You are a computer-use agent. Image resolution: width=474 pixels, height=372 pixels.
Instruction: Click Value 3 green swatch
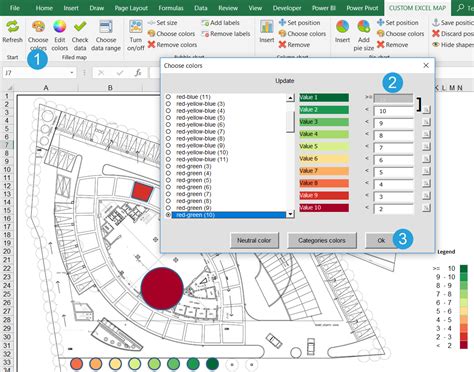click(324, 122)
